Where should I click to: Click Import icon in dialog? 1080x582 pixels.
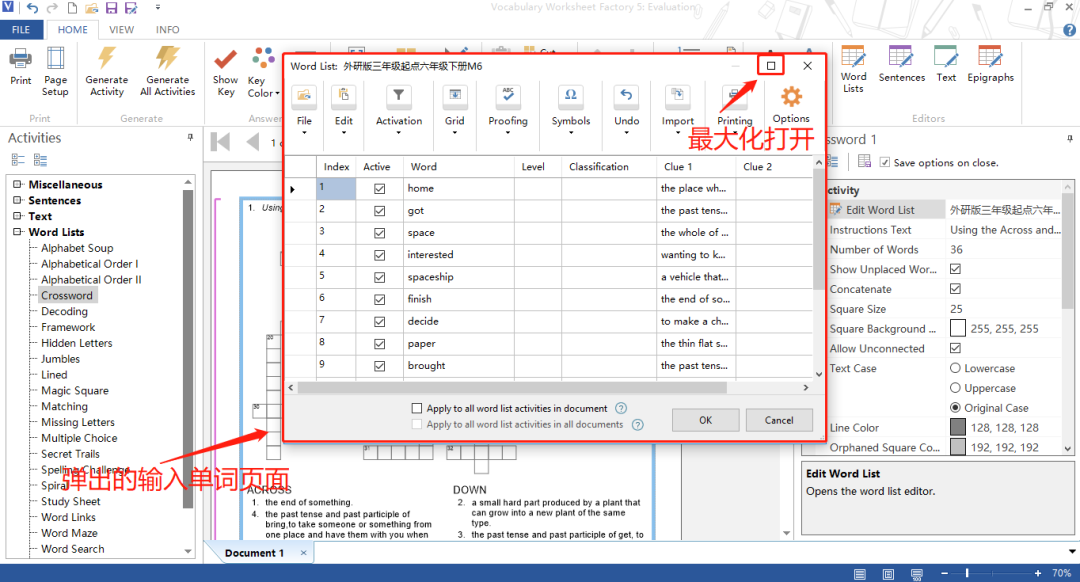click(x=677, y=98)
